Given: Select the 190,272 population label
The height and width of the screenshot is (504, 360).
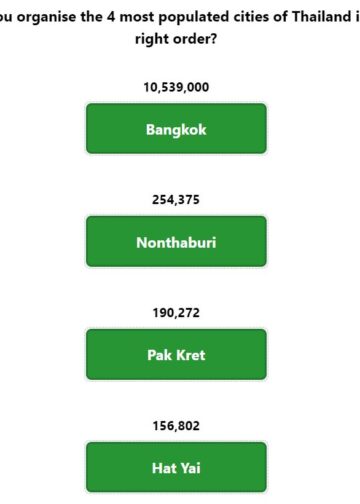Looking at the screenshot, I should pyautogui.click(x=176, y=313).
